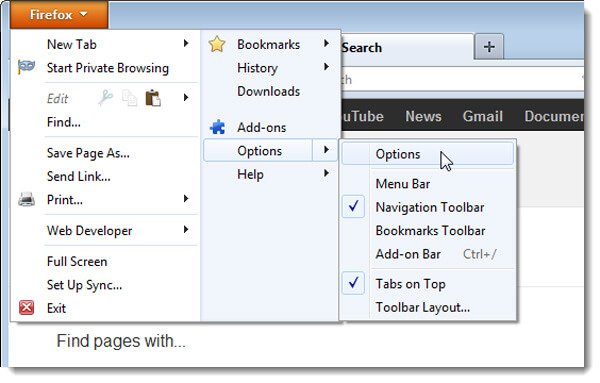Click Options in the middle menu column
The height and width of the screenshot is (383, 600).
[x=259, y=151]
